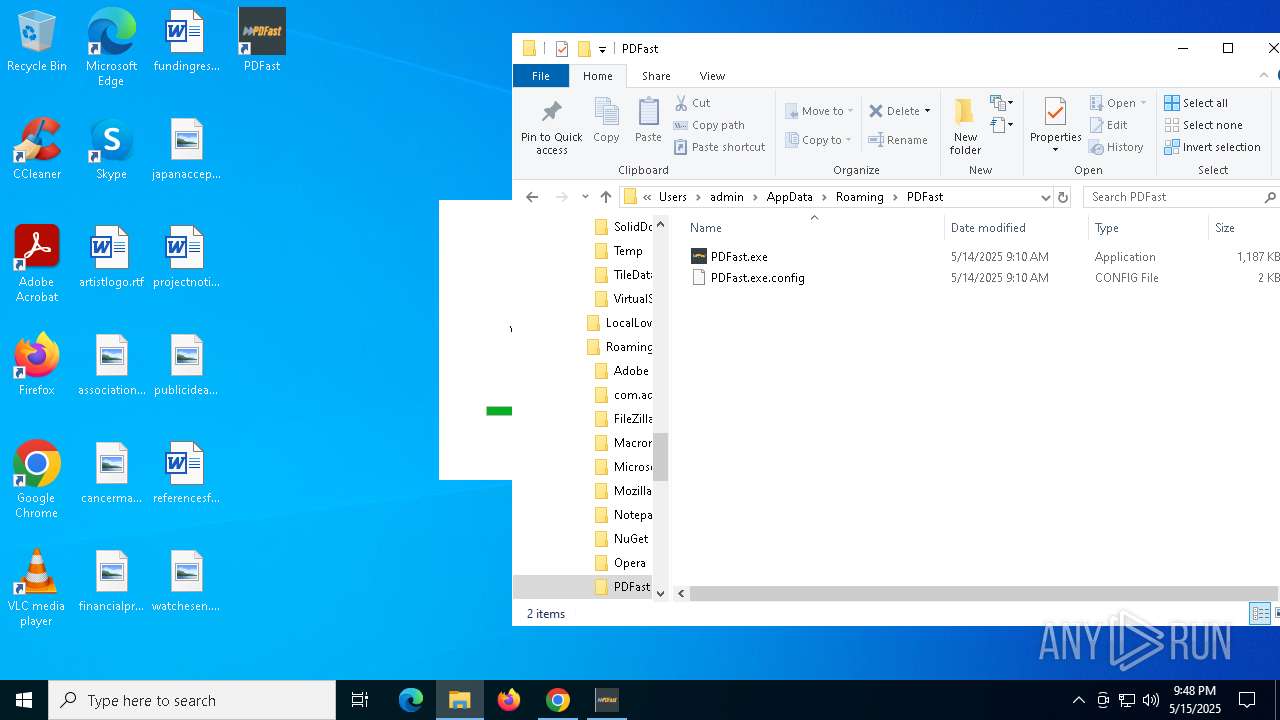Click navigation pane scroll down arrow

click(660, 593)
